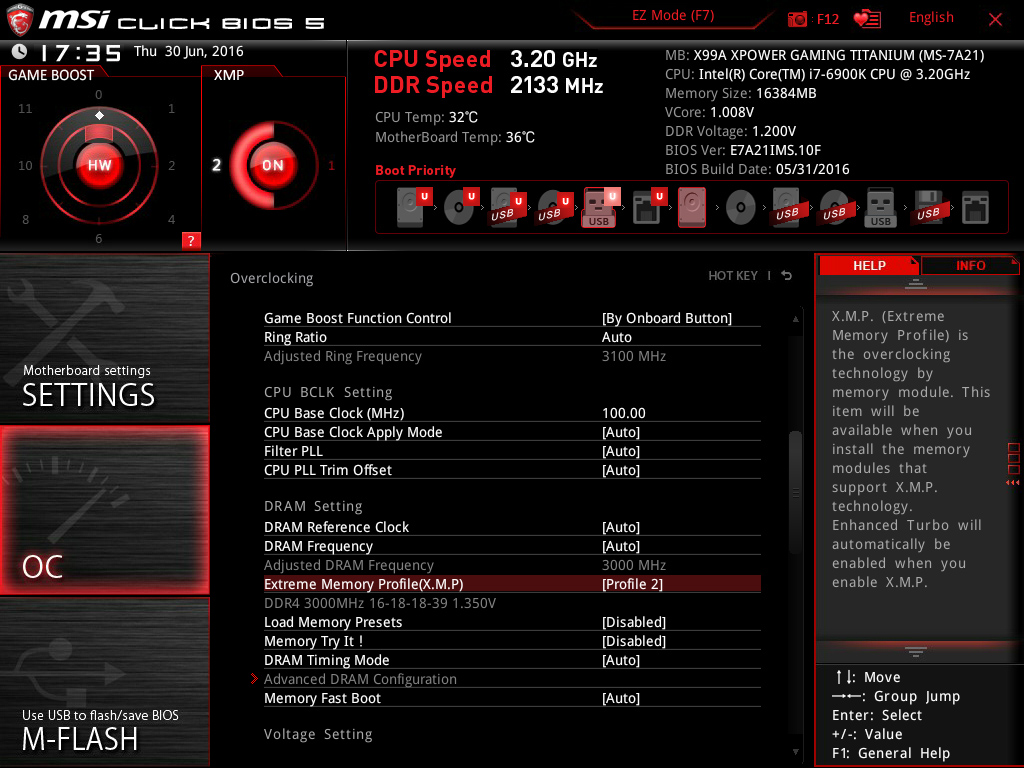Select the highlighted UEFI USB key boot device

point(601,207)
